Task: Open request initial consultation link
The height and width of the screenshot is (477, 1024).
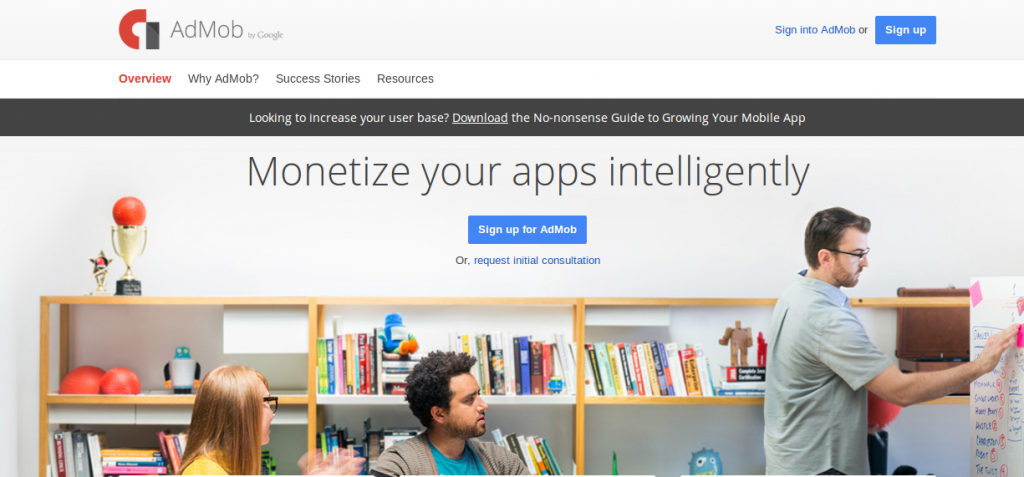Action: 537,260
